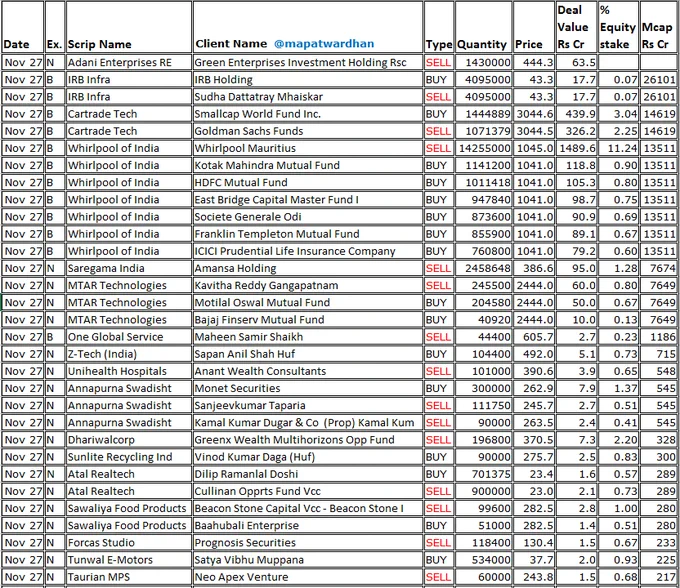Click the 'Saregama India' scrip cell

tap(129, 268)
